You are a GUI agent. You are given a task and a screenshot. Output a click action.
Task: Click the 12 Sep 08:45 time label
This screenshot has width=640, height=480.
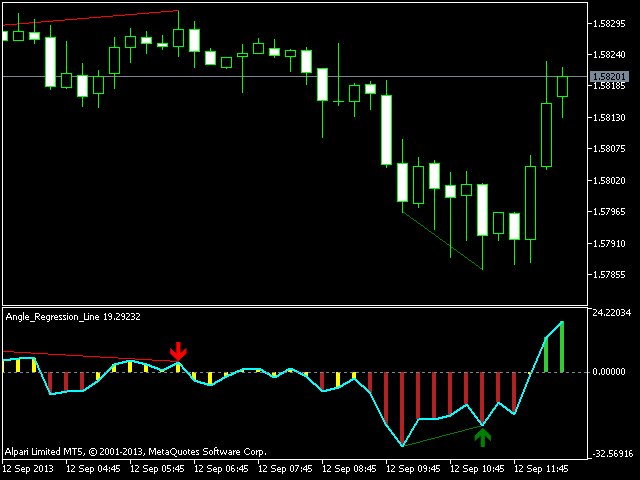pyautogui.click(x=349, y=469)
